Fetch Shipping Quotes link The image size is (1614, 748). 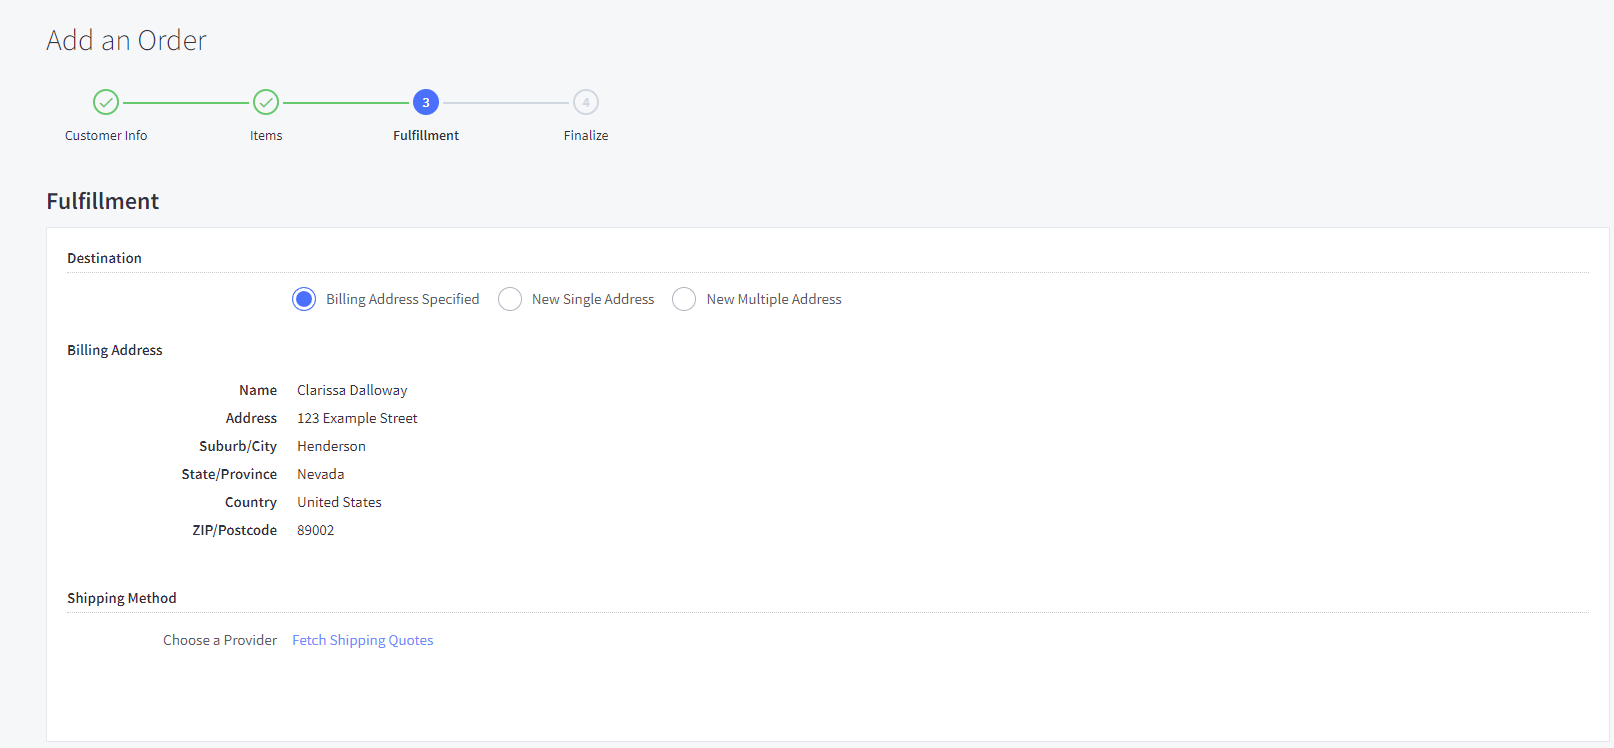click(x=363, y=640)
